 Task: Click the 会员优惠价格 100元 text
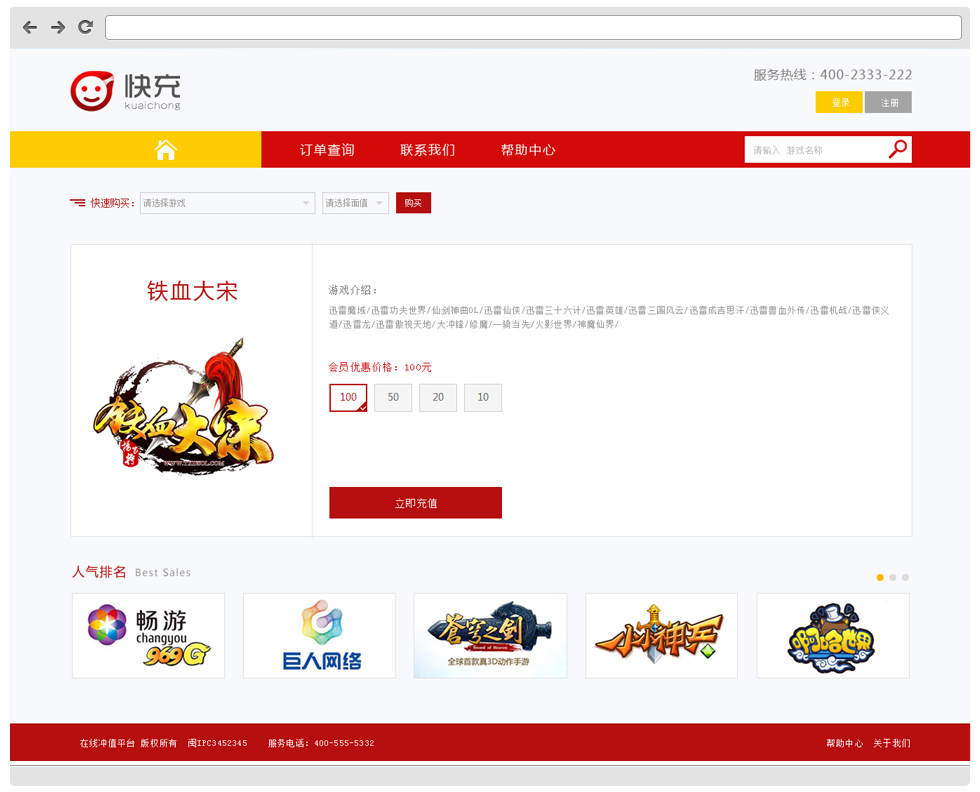pos(380,368)
